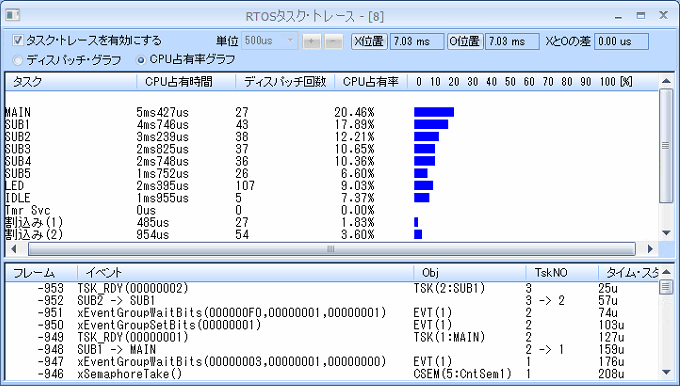The height and width of the screenshot is (386, 680).
Task: Click the CPU占有率 column header
Action: (371, 82)
